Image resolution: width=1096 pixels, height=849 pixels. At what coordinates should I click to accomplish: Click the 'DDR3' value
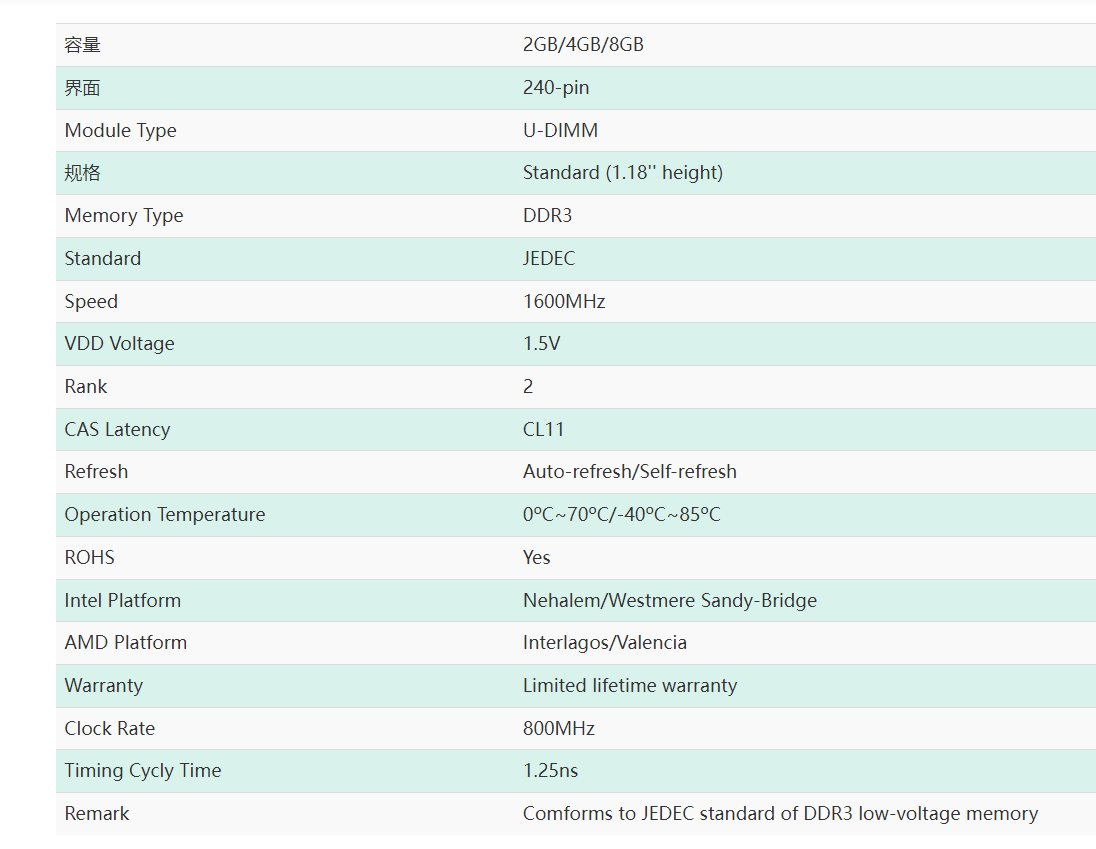547,215
